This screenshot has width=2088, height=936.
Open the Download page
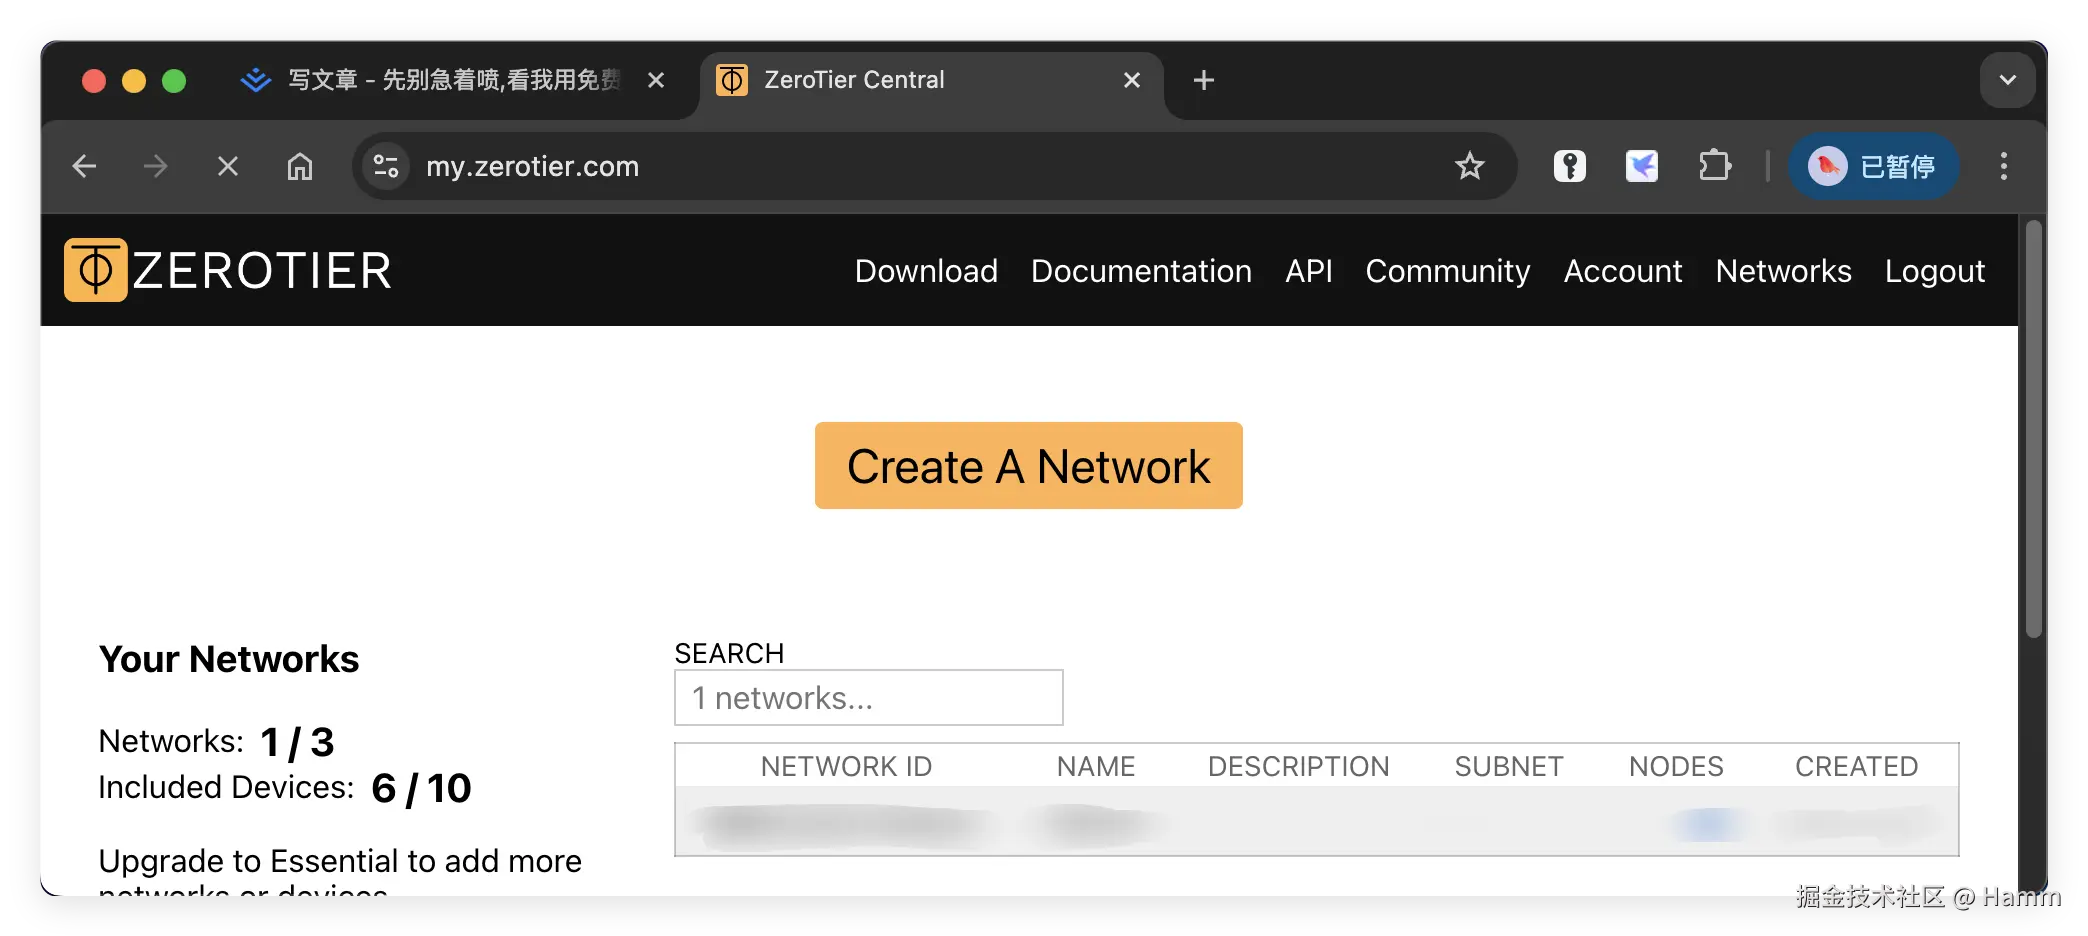tap(926, 271)
